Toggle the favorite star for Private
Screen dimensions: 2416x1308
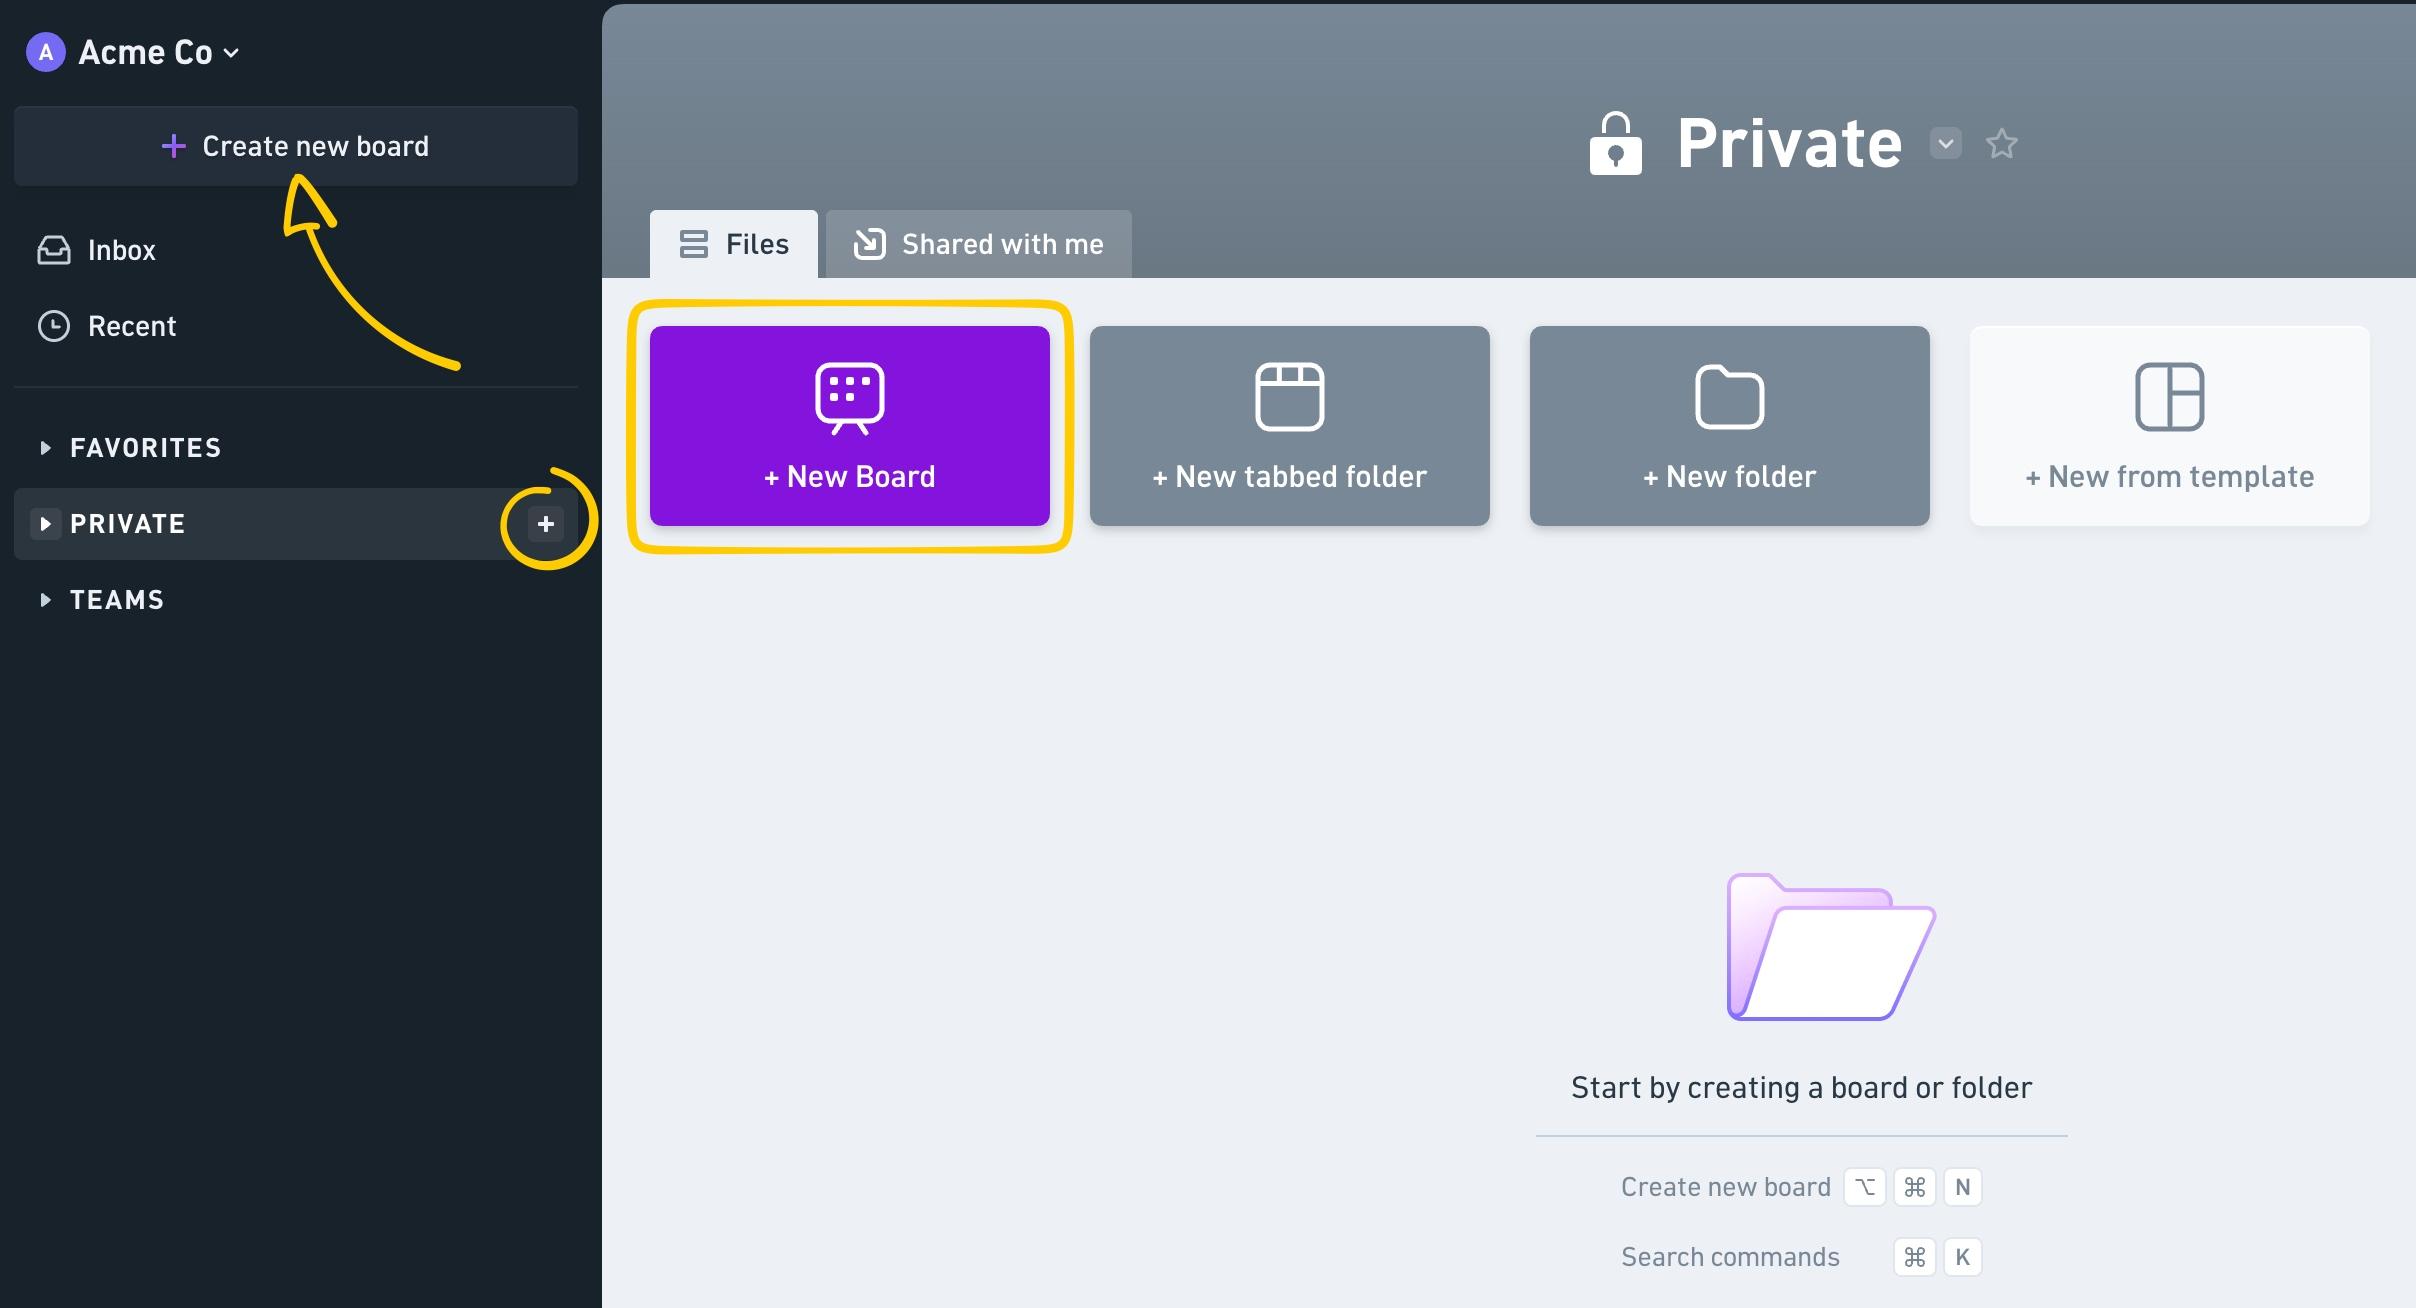2002,144
